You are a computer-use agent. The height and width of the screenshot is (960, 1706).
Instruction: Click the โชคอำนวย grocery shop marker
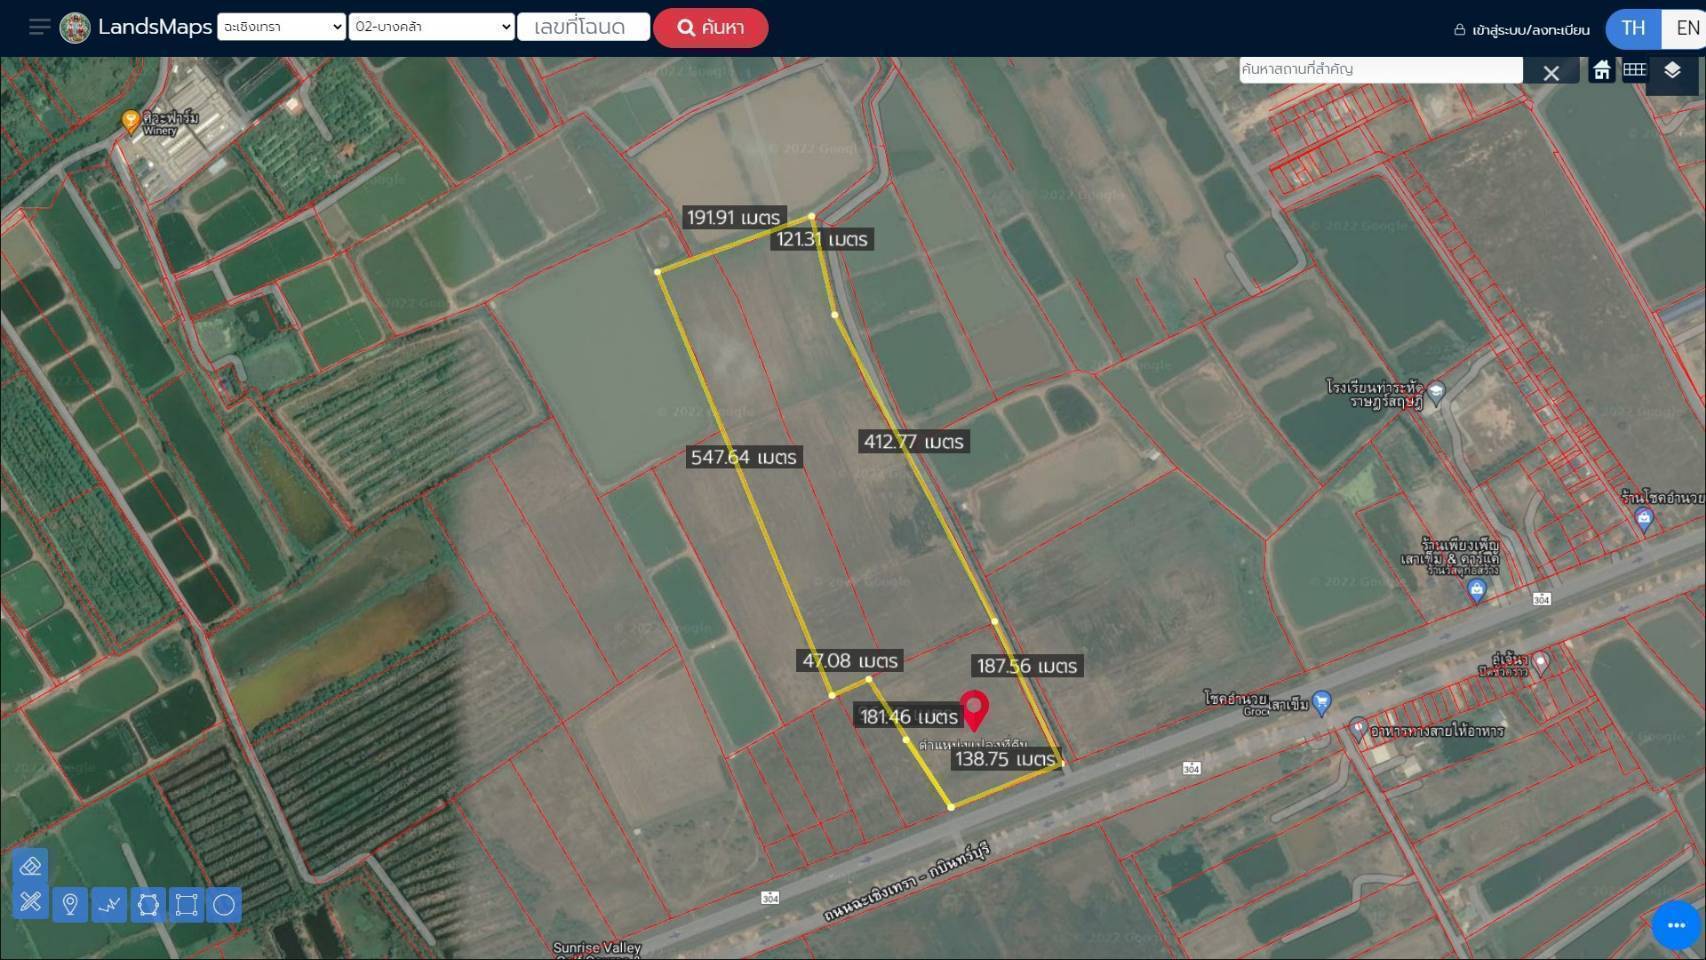click(x=1321, y=703)
